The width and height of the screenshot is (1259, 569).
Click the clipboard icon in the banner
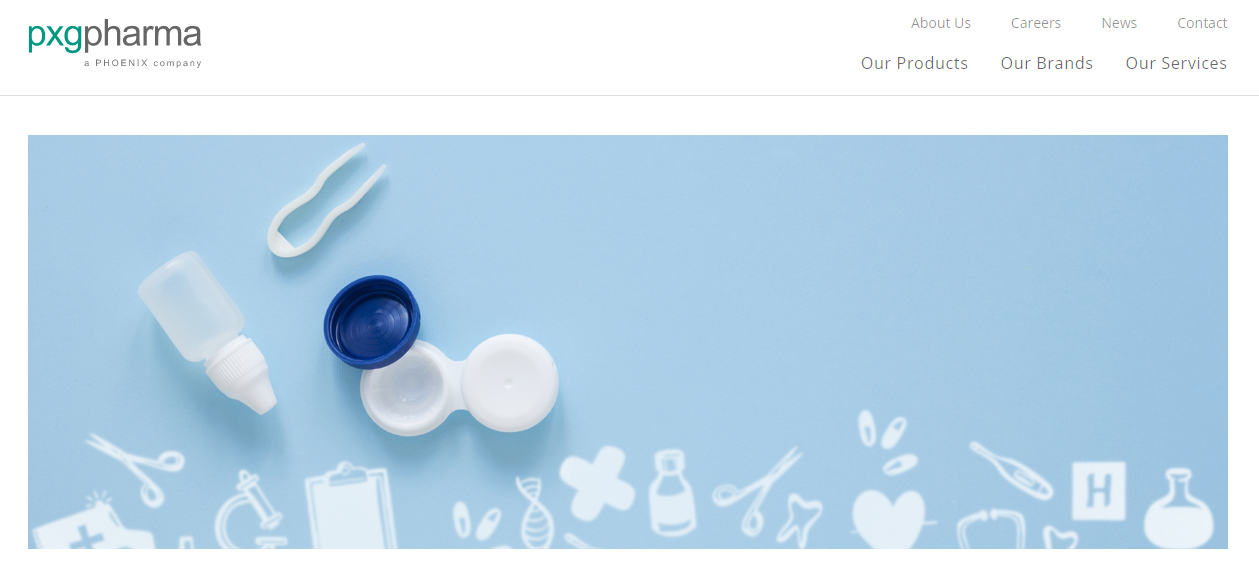tap(350, 506)
